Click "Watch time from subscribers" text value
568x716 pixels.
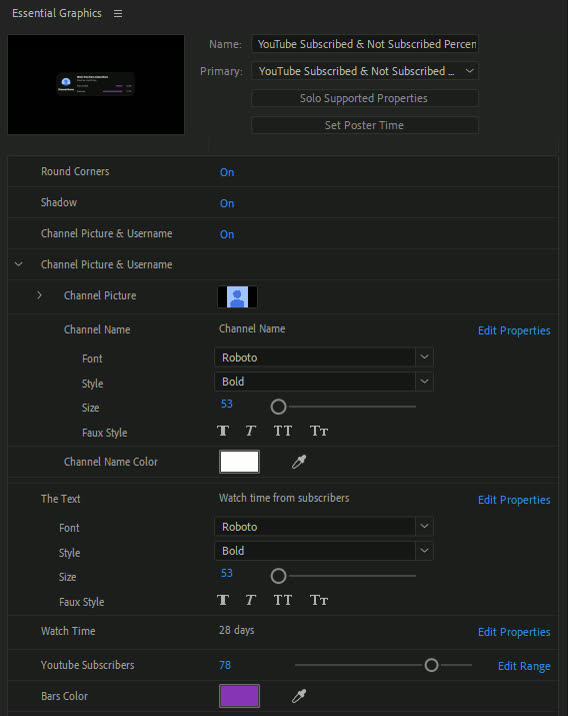[x=284, y=498]
